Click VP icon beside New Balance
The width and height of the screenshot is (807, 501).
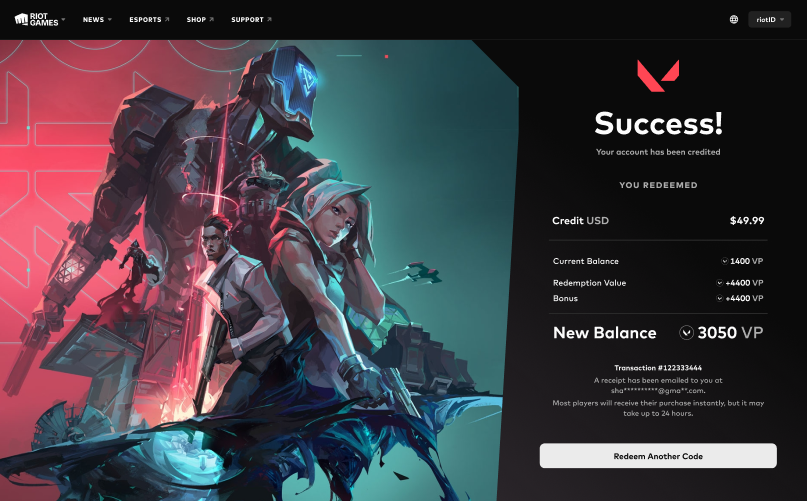click(x=686, y=333)
